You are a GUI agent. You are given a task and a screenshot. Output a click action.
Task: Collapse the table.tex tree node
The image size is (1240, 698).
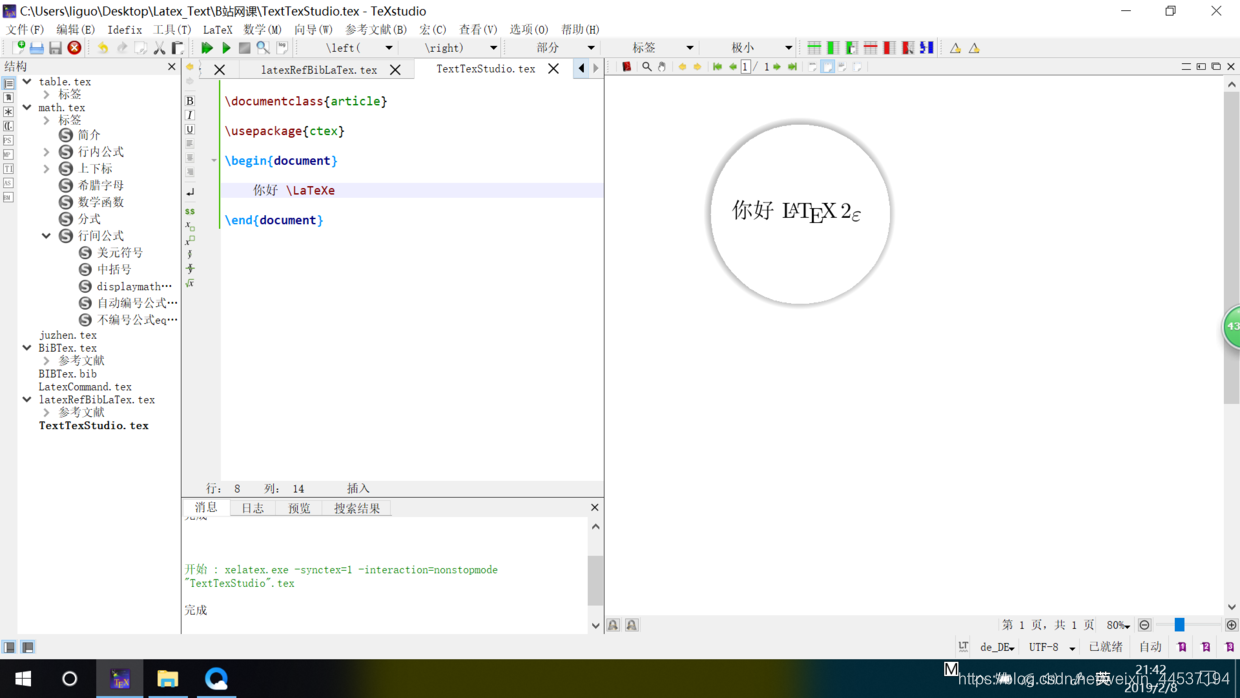tap(27, 82)
